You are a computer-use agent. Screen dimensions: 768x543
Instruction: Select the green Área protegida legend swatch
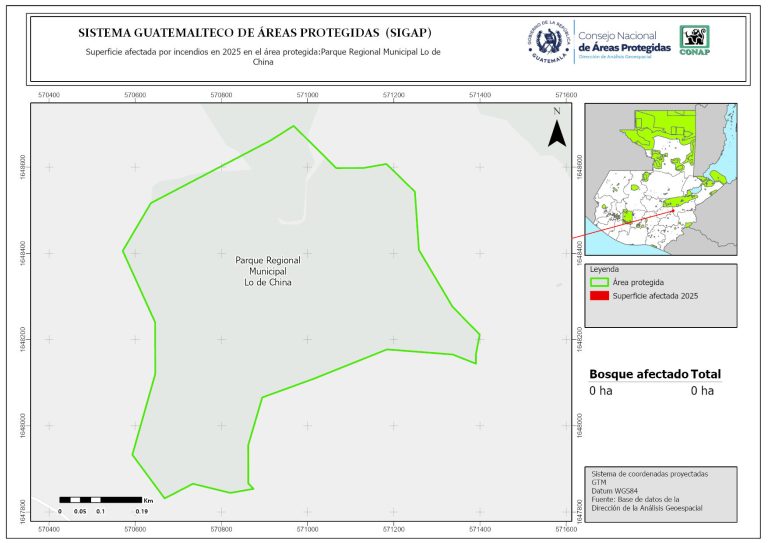(x=599, y=284)
